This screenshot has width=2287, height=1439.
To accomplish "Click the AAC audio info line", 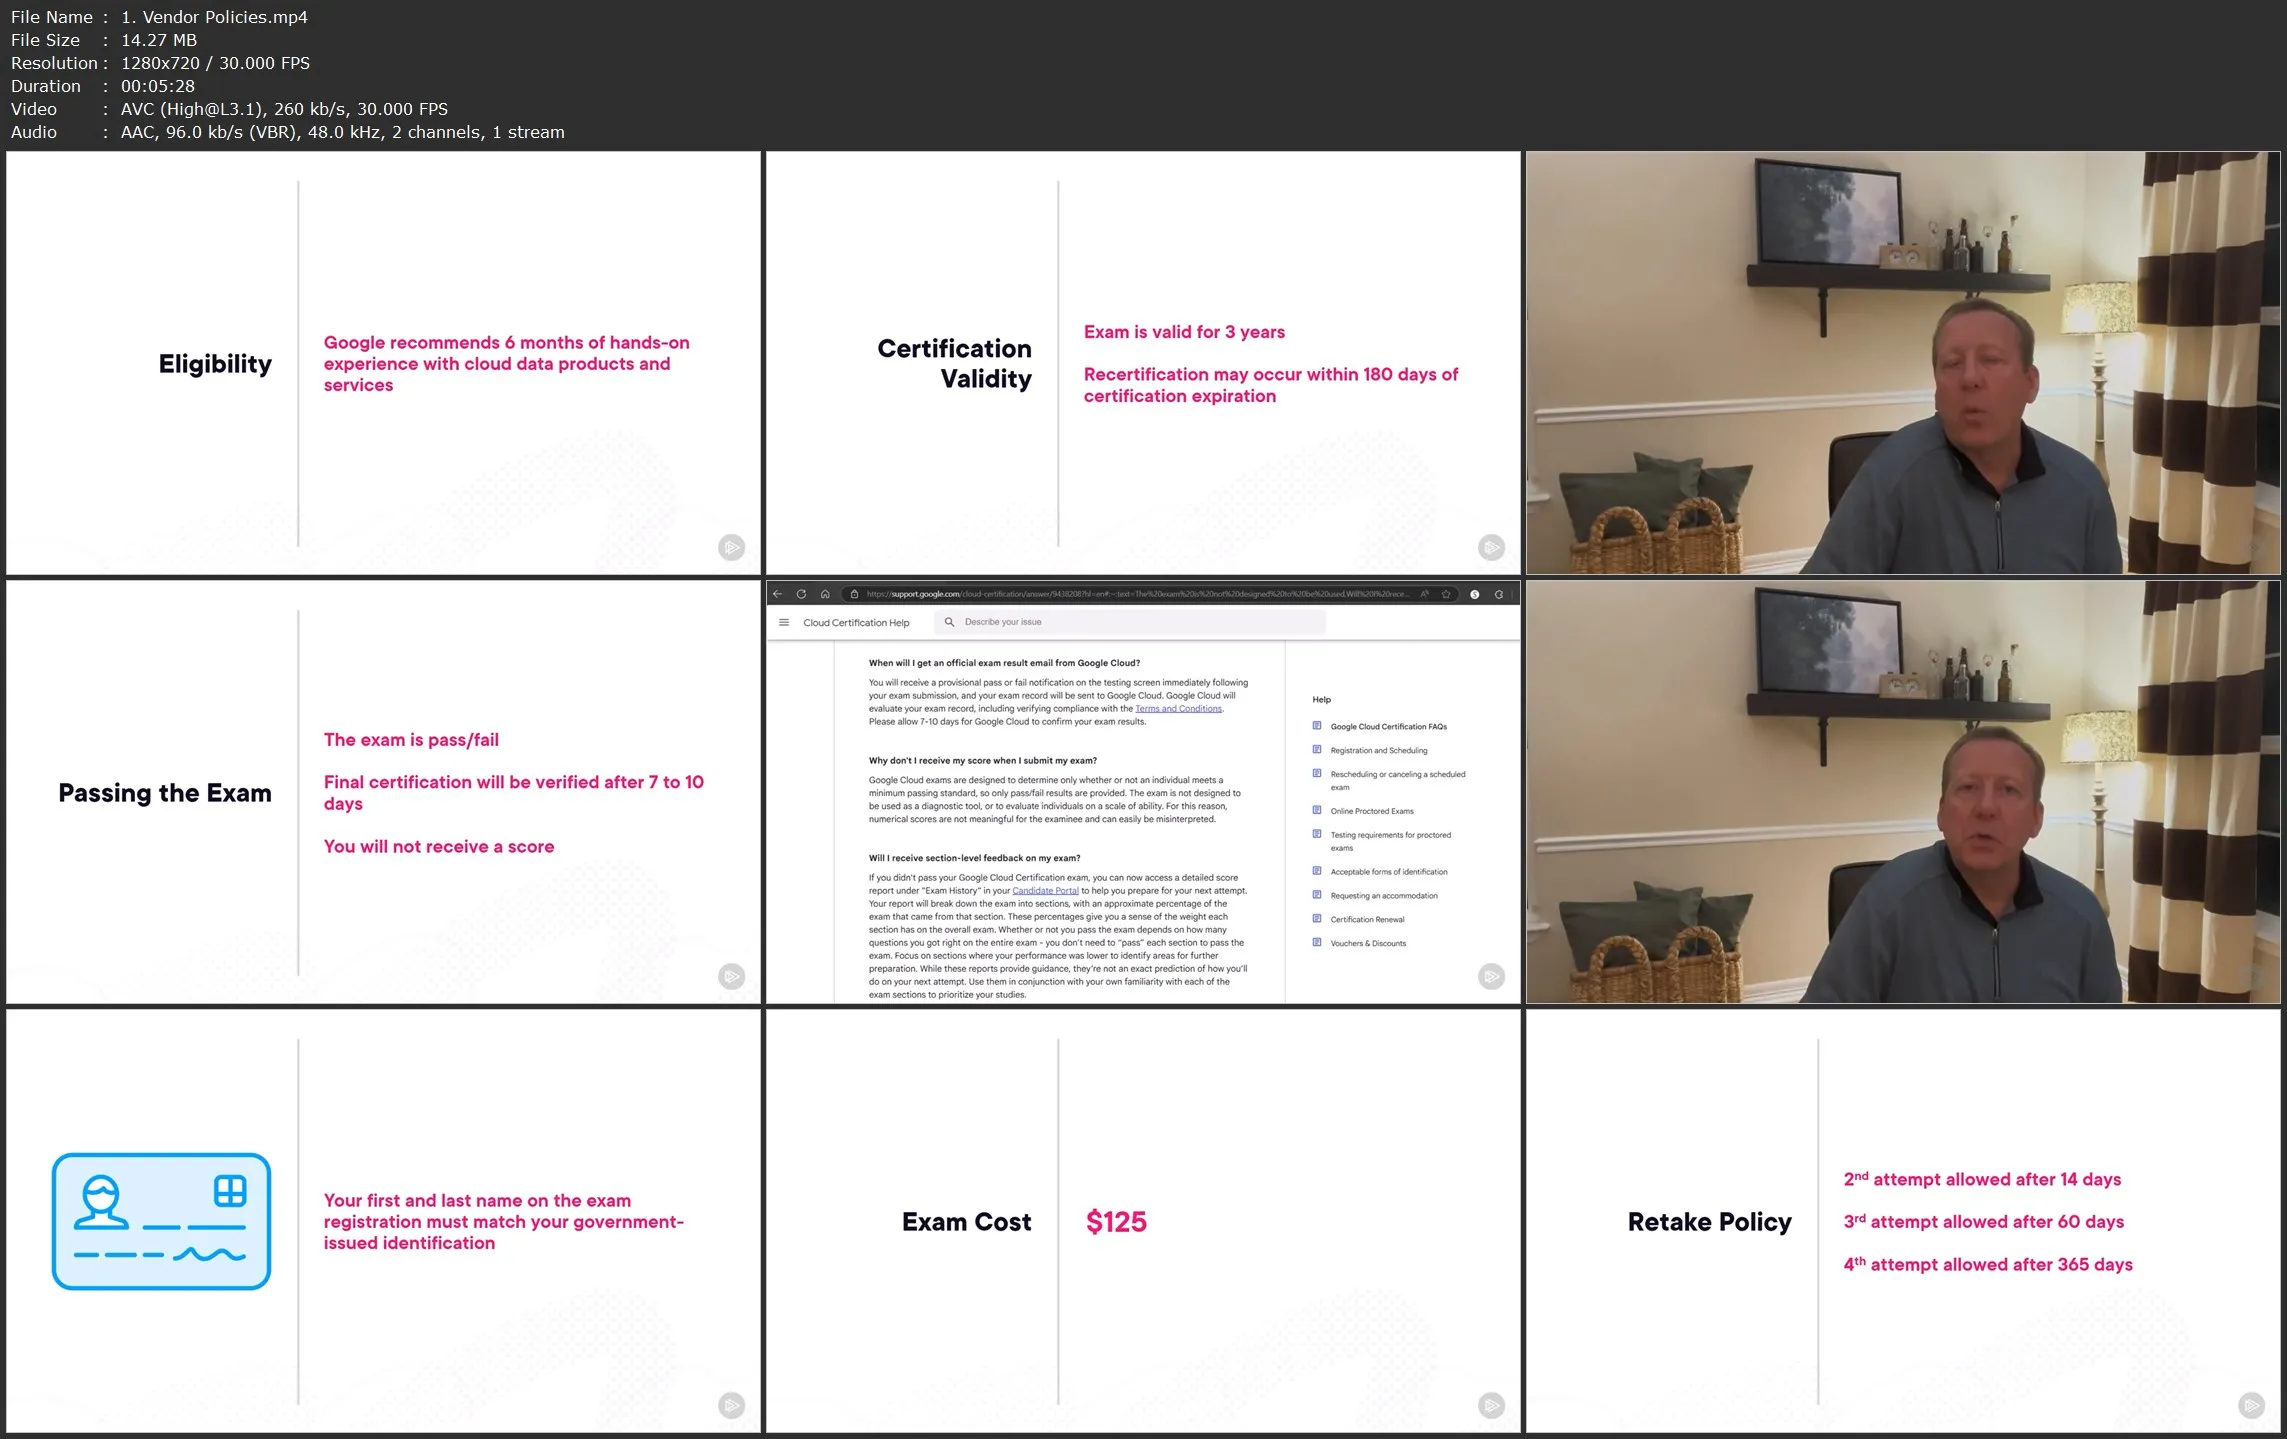I will (342, 132).
